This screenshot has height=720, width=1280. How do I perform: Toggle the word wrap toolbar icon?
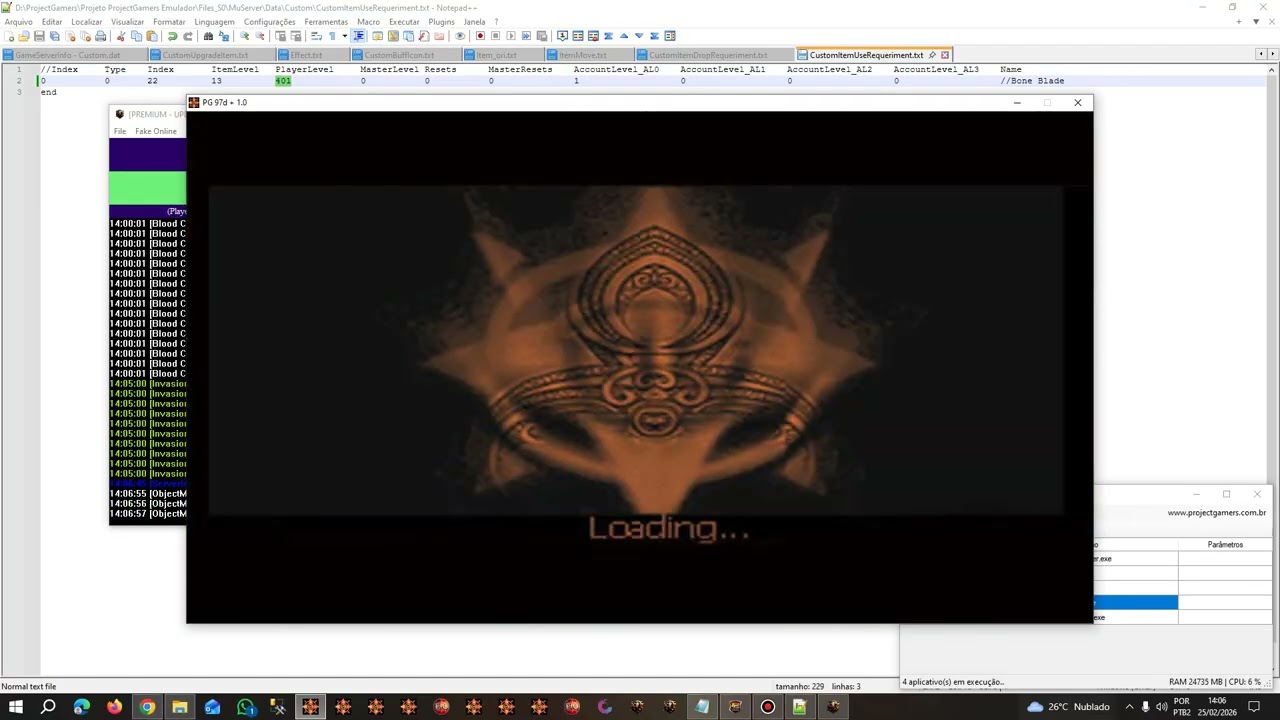(x=316, y=36)
